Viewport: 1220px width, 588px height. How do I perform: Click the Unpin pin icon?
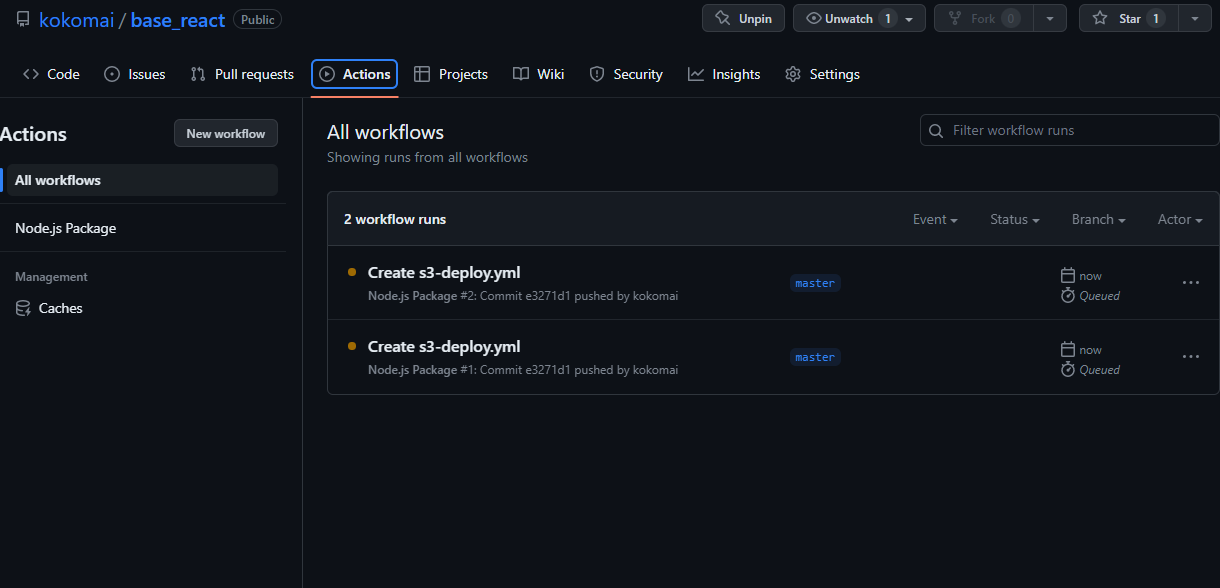723,18
